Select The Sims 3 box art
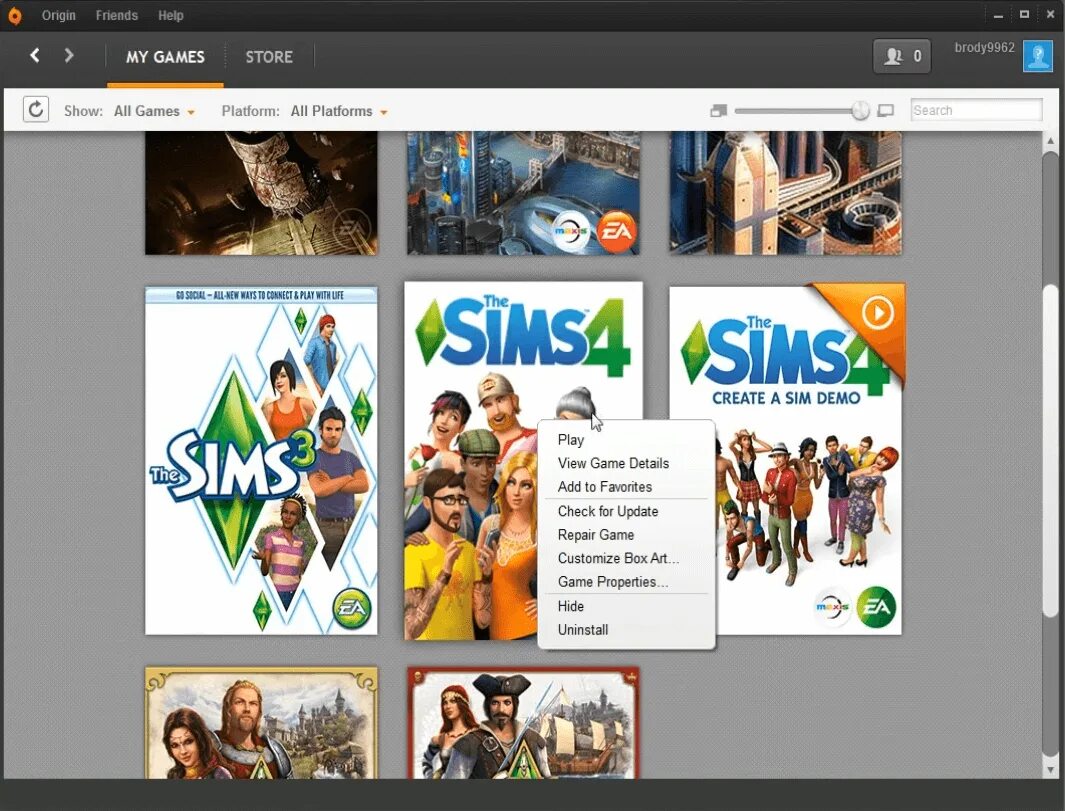This screenshot has height=811, width=1065. pos(261,461)
